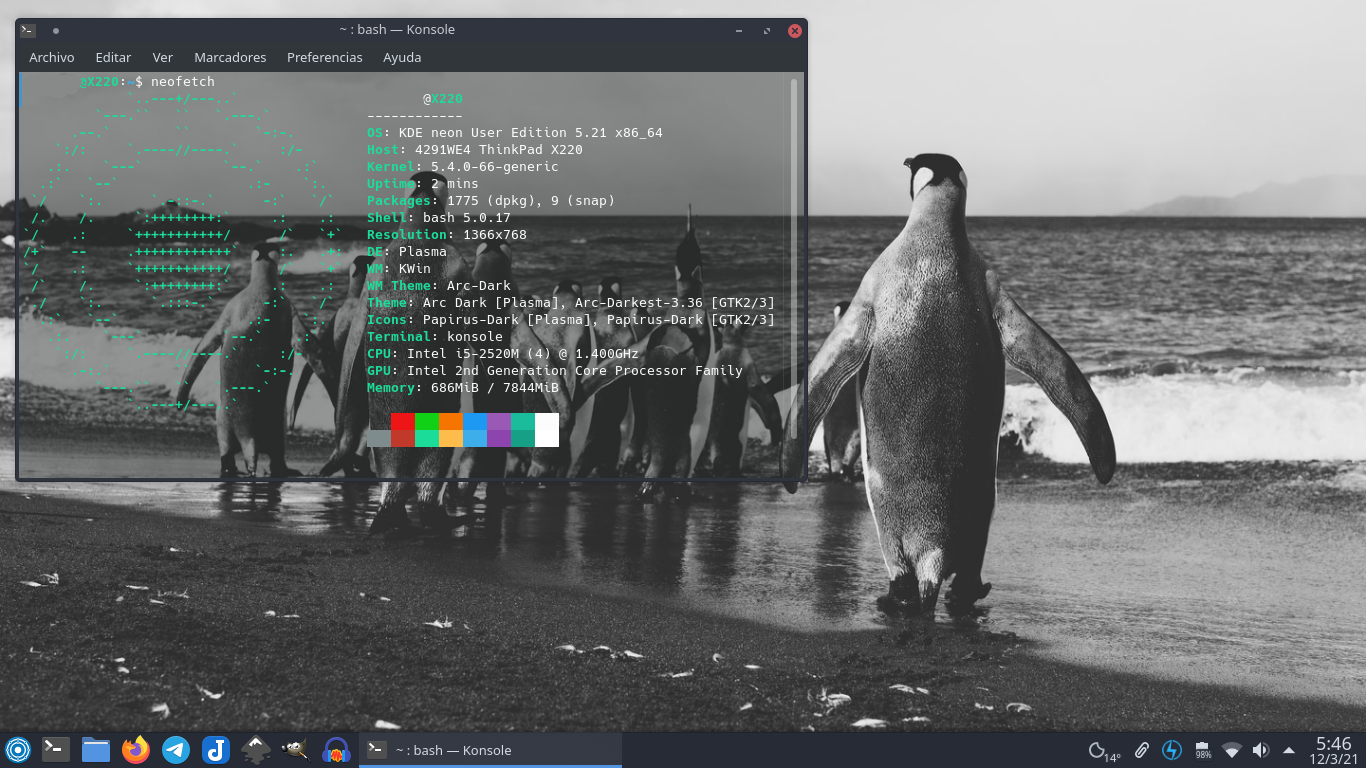Image resolution: width=1366 pixels, height=768 pixels.
Task: Click the Konsole window title text
Action: (x=397, y=30)
